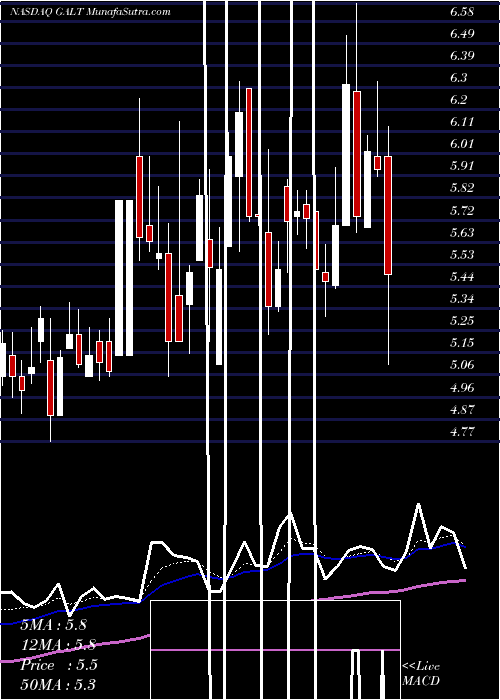Pick the 4.87 price axis value
Image resolution: width=500 pixels, height=700 pixels.
tap(462, 409)
